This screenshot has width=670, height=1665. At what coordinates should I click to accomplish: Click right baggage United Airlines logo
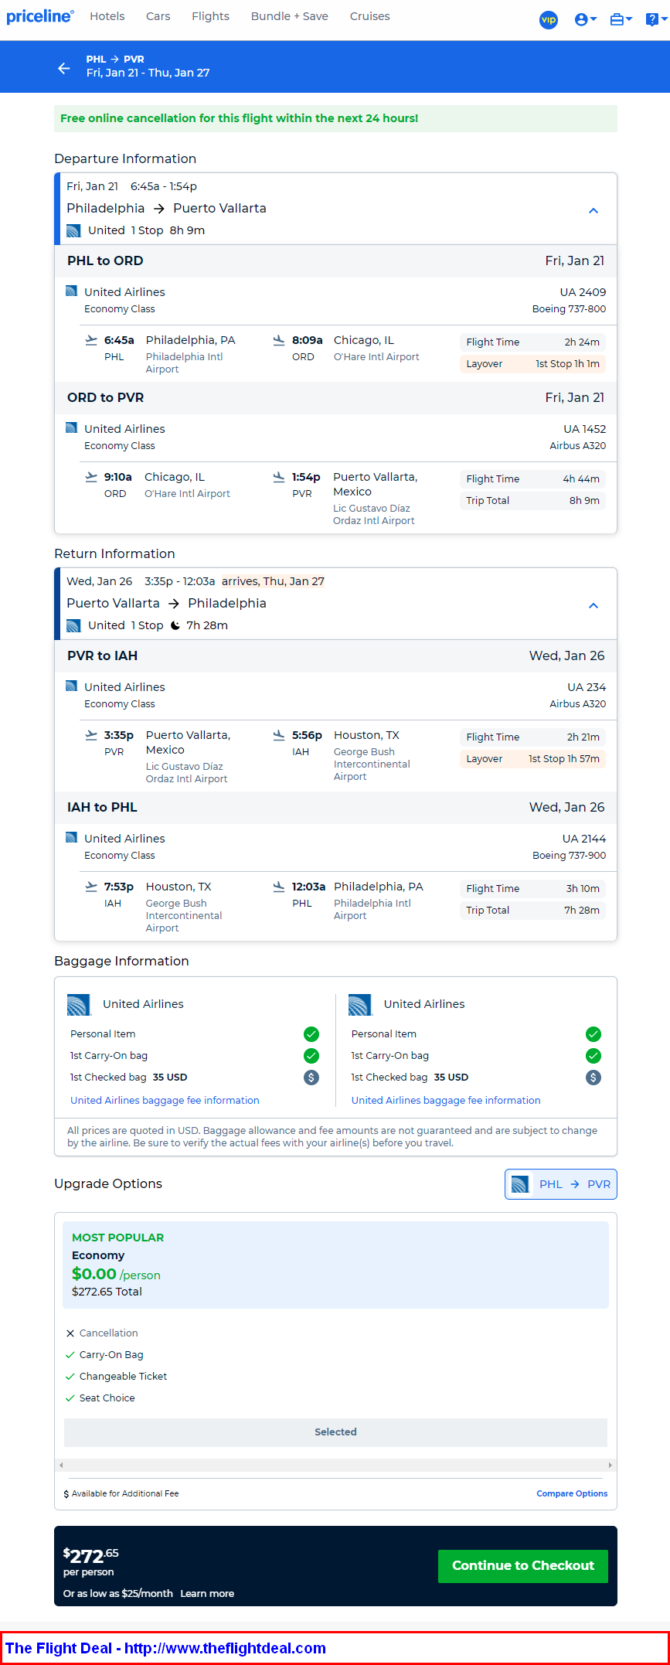[360, 1004]
